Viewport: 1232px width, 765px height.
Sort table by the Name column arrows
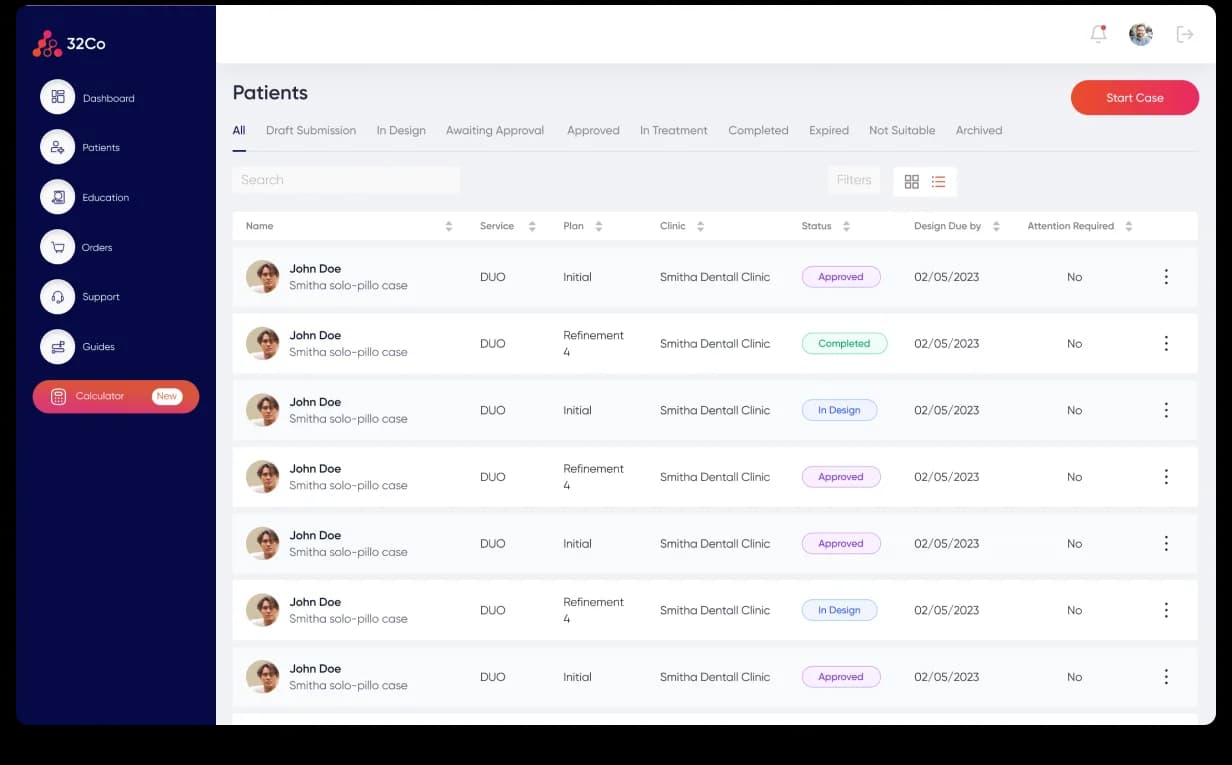tap(449, 226)
